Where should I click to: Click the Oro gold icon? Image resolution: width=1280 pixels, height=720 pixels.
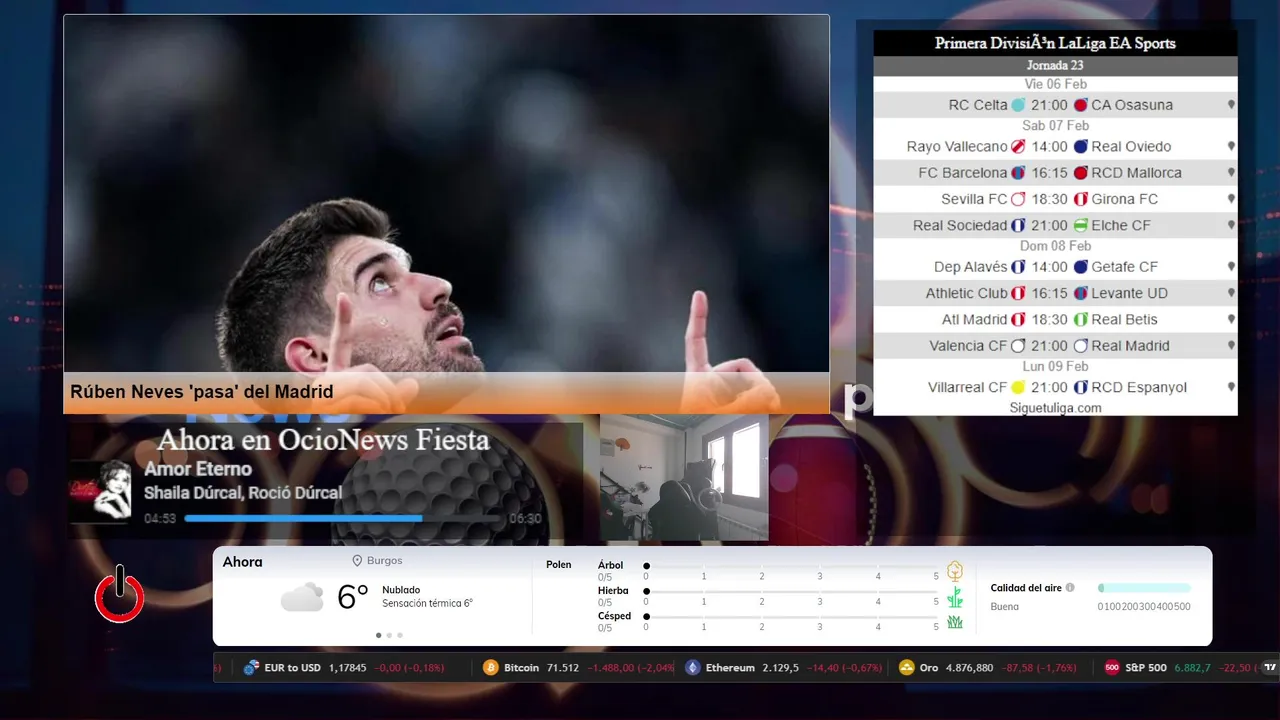[906, 667]
